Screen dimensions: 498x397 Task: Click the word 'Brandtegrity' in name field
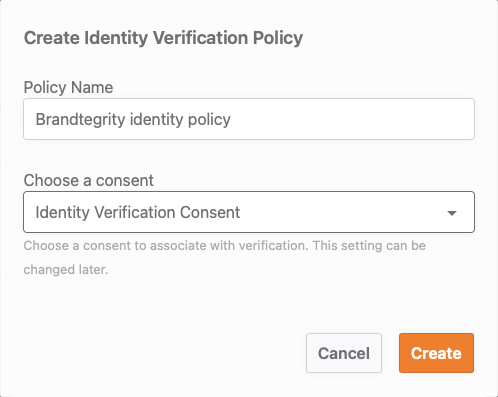(x=80, y=119)
